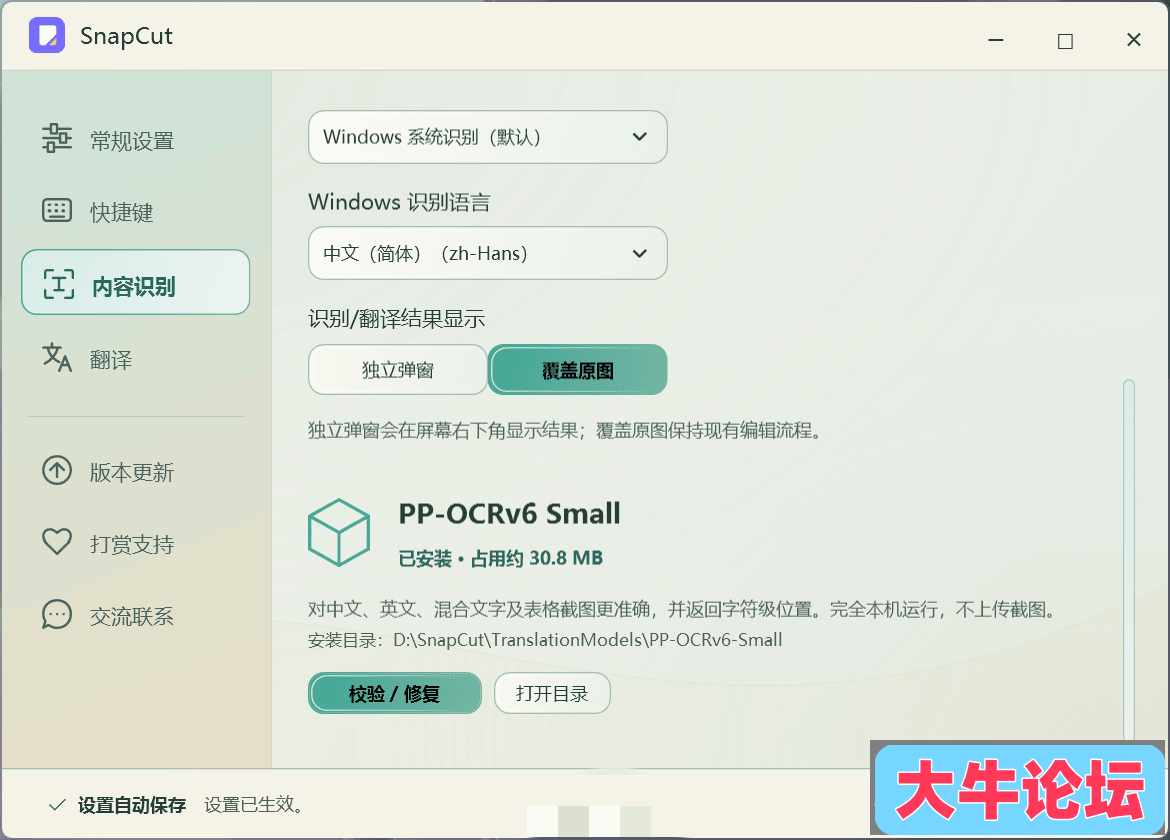Expand the engine dropdown chevron arrow
Image resolution: width=1170 pixels, height=840 pixels.
click(x=639, y=137)
